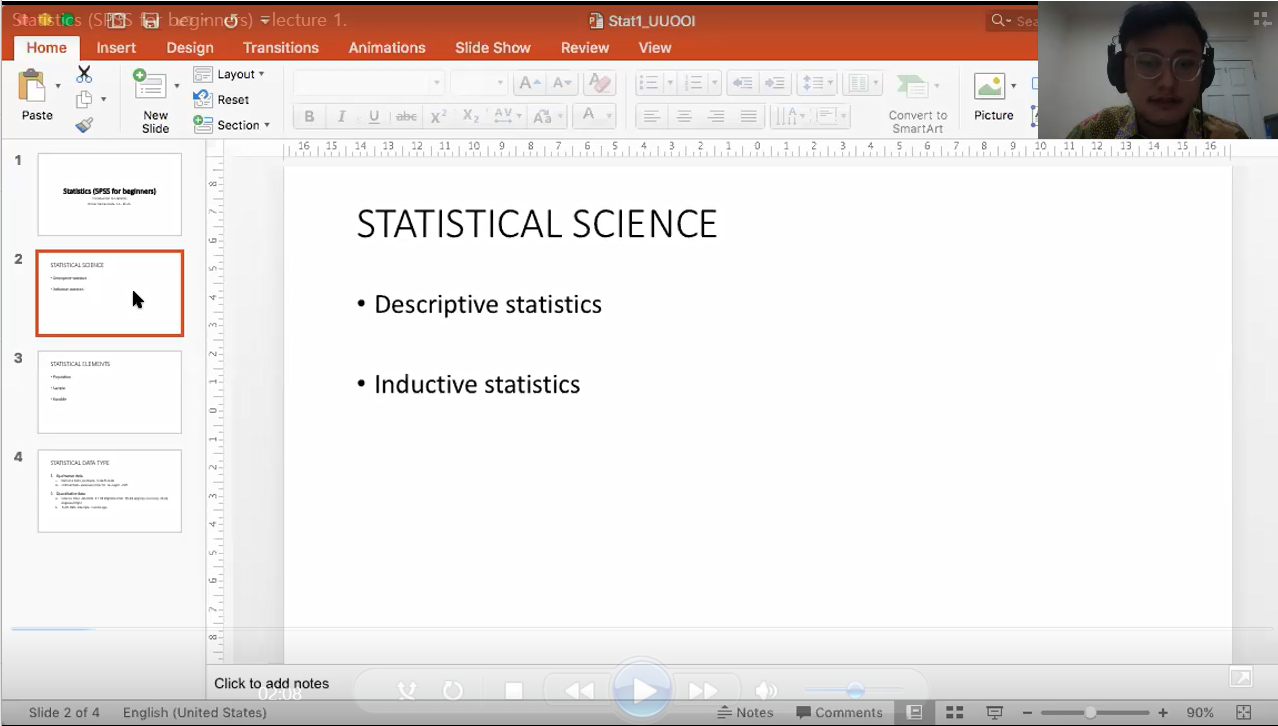Open the Change Case menu
The height and width of the screenshot is (726, 1278).
(x=547, y=116)
